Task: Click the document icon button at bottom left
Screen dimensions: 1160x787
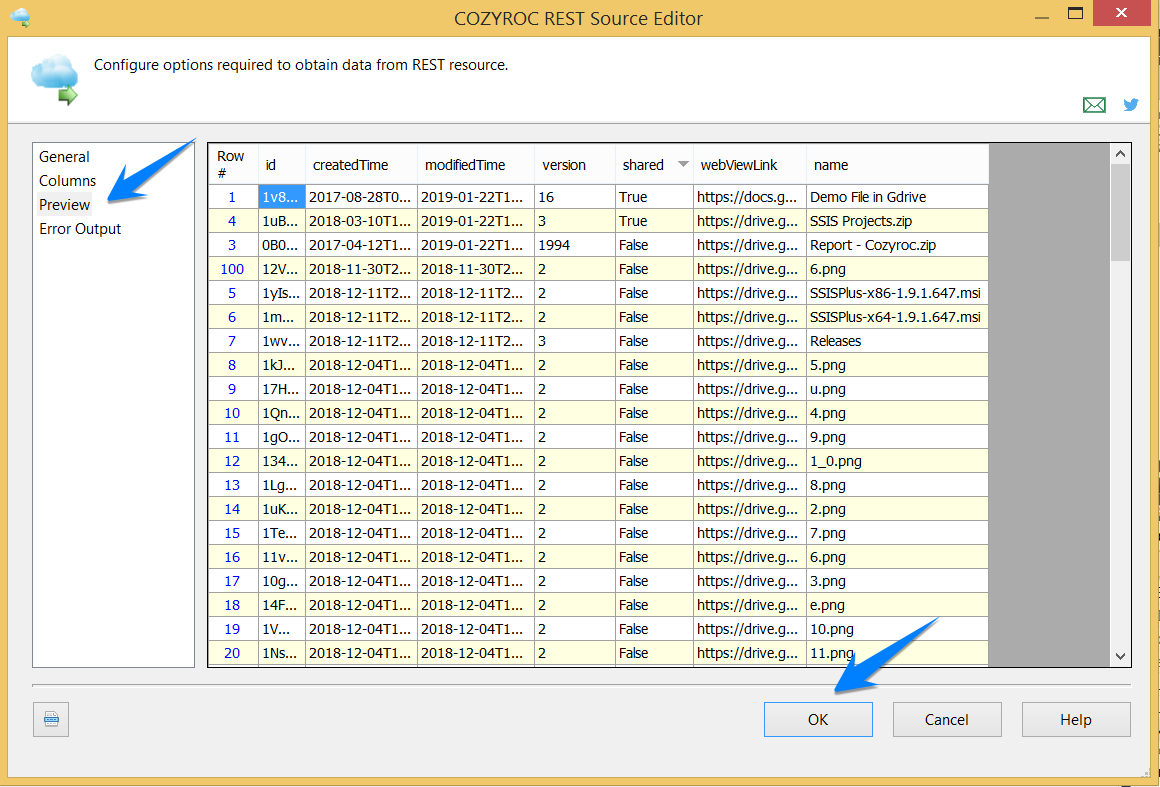Action: tap(51, 719)
